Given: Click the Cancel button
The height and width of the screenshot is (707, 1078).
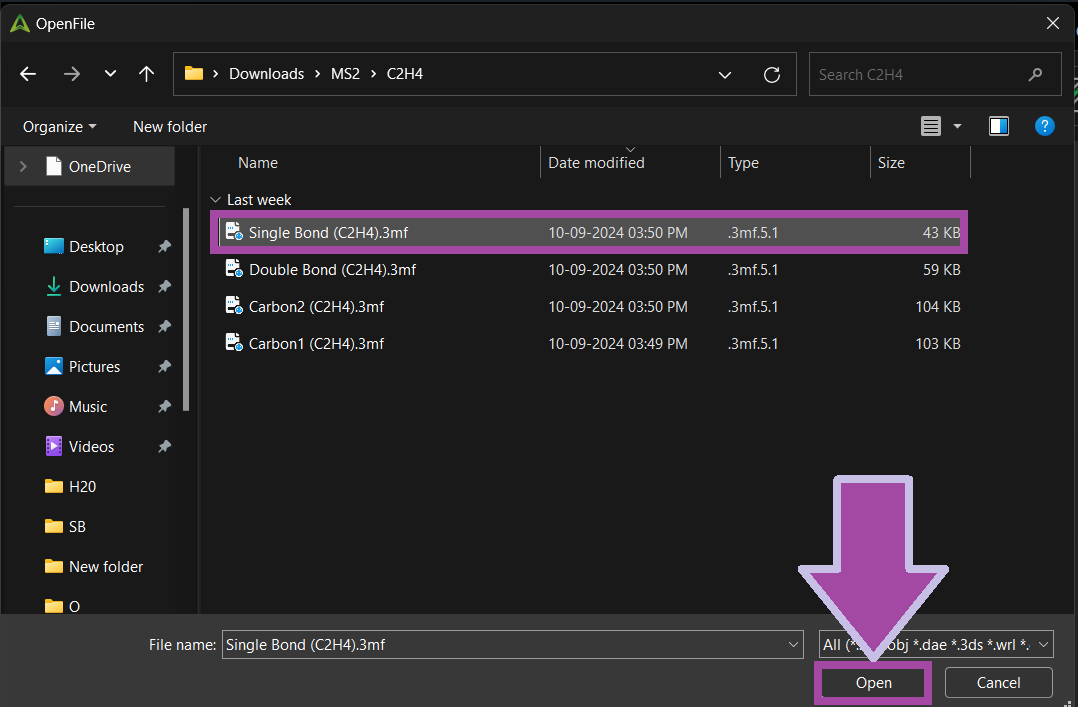Looking at the screenshot, I should (998, 683).
